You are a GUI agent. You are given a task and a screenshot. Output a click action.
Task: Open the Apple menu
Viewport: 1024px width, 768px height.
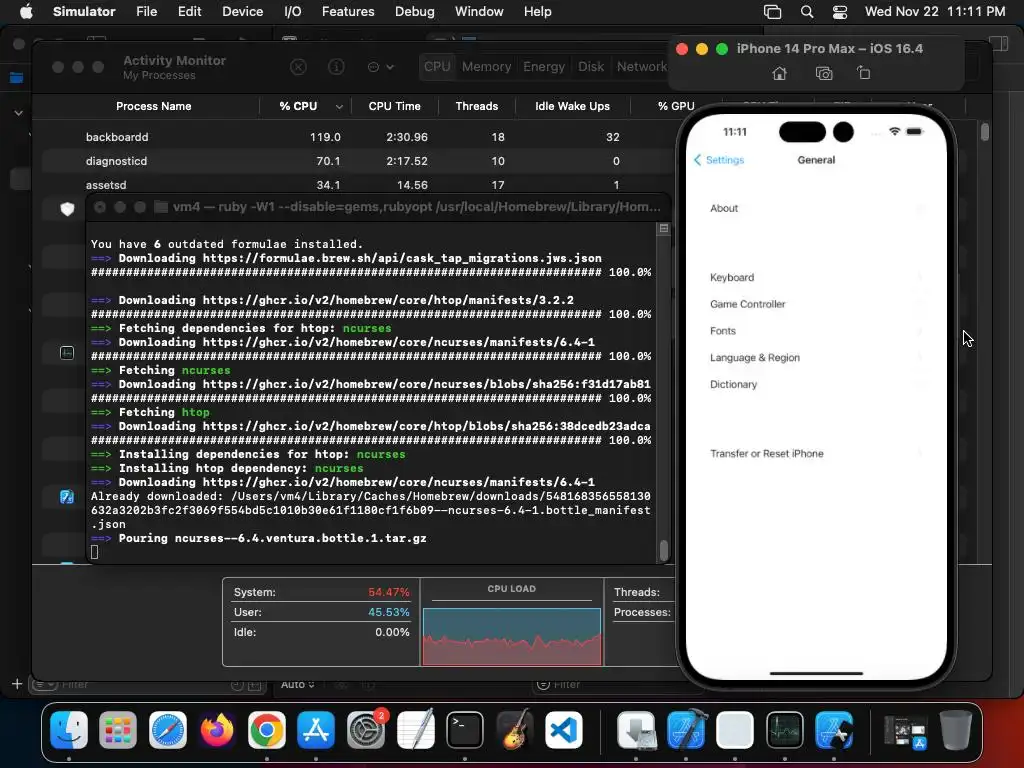[26, 12]
